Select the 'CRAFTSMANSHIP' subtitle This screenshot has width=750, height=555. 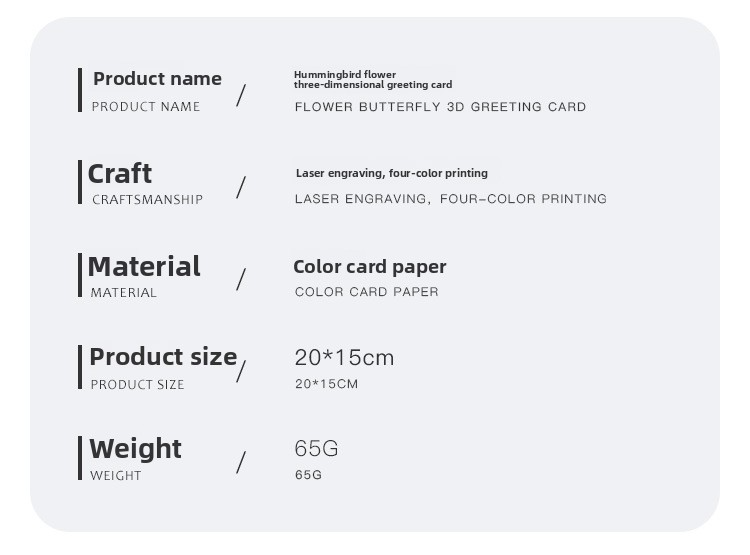147,200
